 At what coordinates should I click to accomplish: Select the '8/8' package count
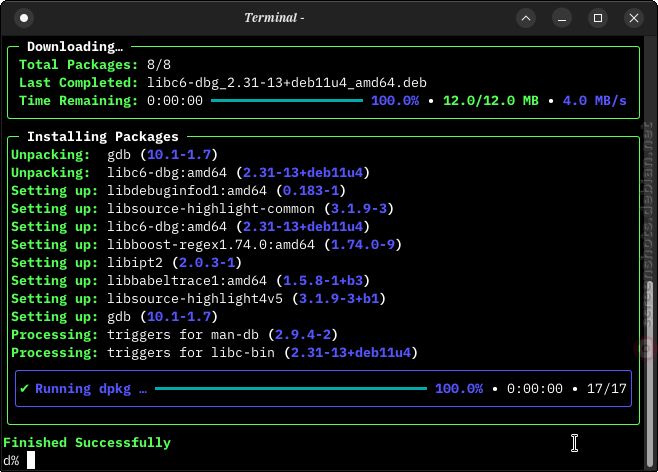coord(159,65)
